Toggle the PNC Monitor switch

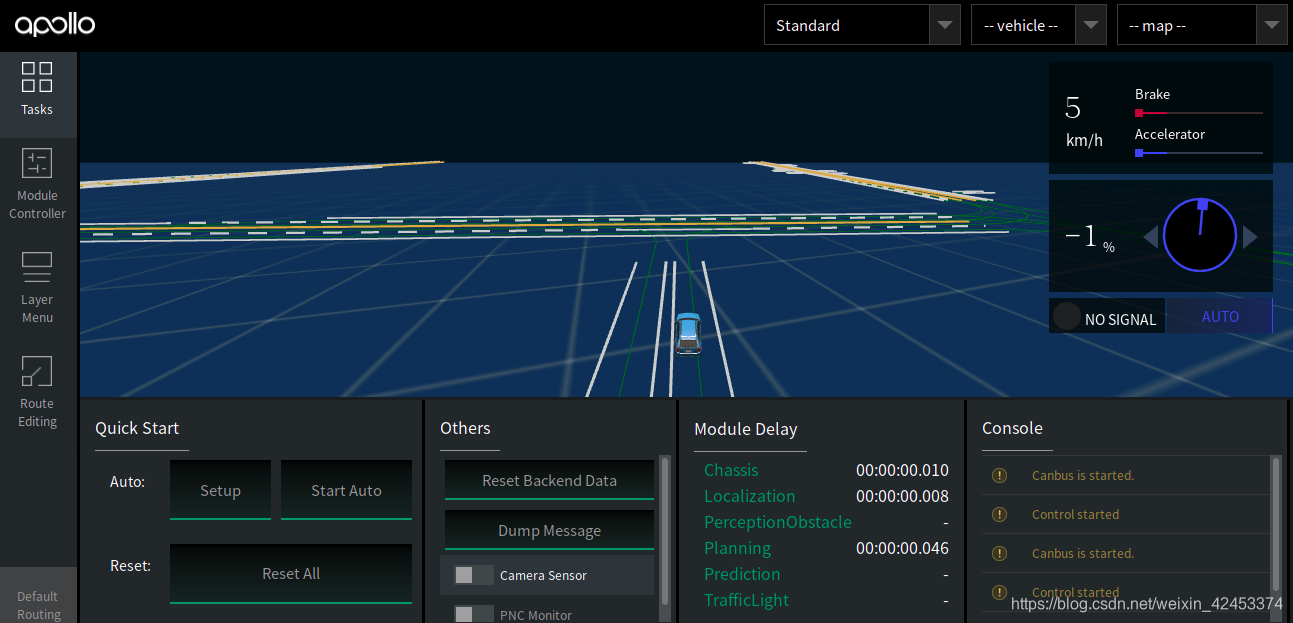tap(473, 615)
